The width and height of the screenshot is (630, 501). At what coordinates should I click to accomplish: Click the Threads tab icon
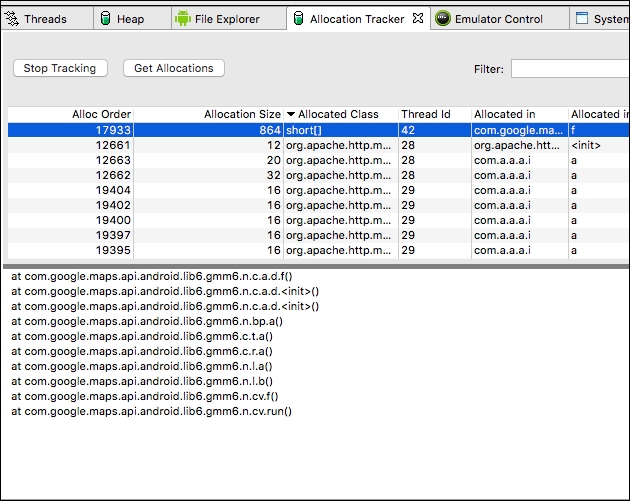point(12,19)
